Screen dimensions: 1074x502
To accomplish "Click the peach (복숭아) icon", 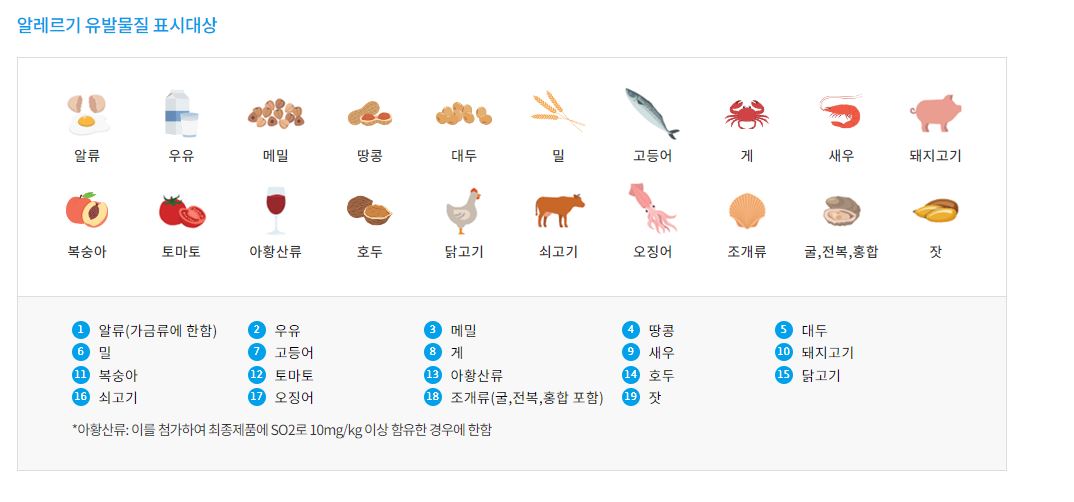I will pos(86,210).
